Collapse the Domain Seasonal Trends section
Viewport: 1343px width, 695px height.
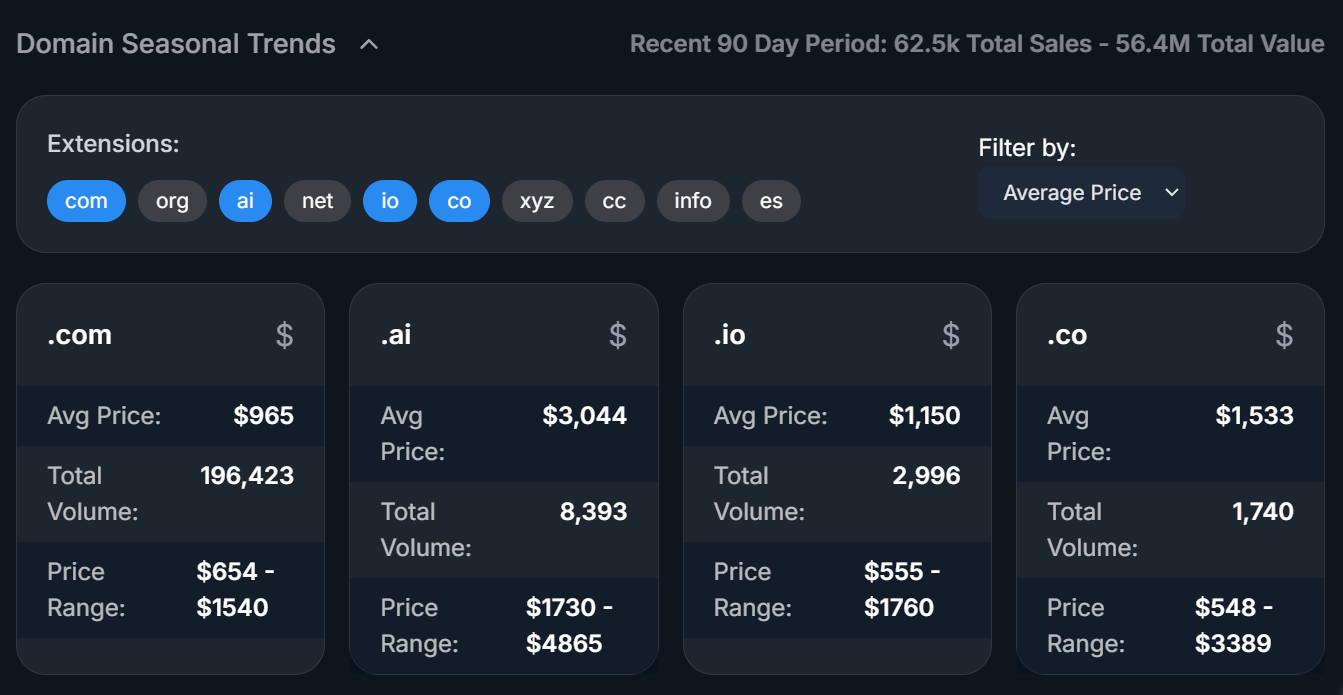[x=369, y=45]
